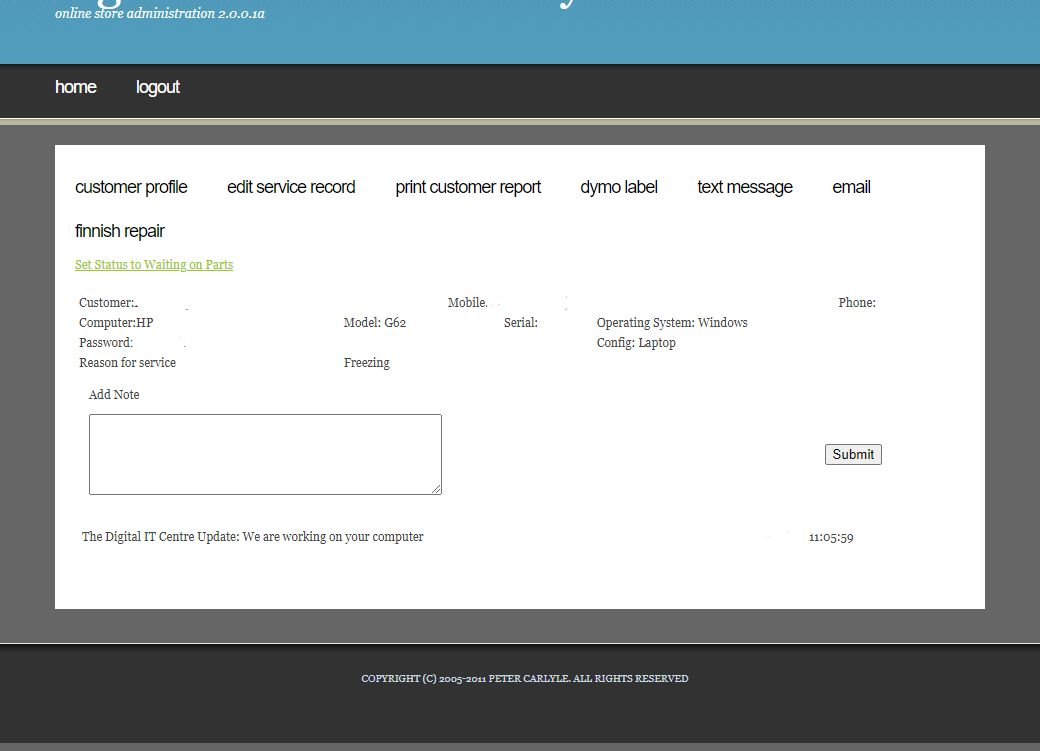Select print customer report
Image resolution: width=1040 pixels, height=751 pixels.
468,188
